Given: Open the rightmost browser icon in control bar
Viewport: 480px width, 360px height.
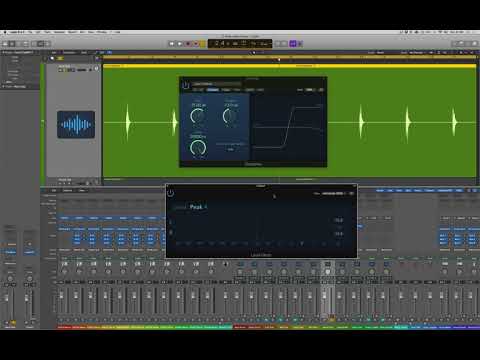Looking at the screenshot, I should pyautogui.click(x=475, y=44).
